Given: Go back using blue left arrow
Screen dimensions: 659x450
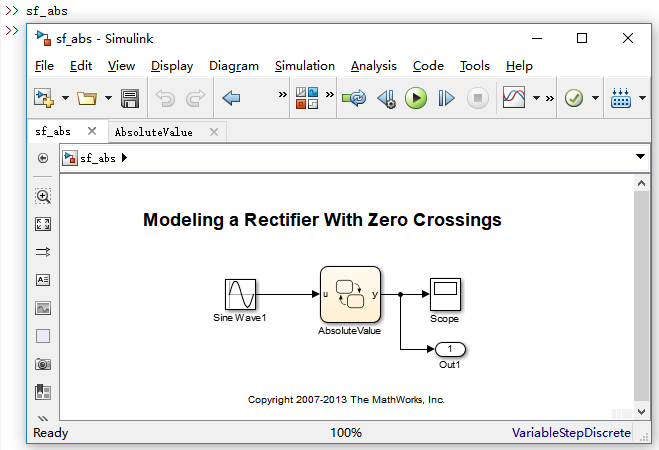Looking at the screenshot, I should coord(231,98).
